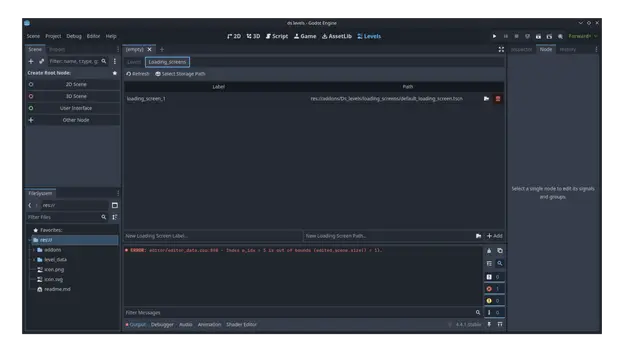This screenshot has width=624, height=360.
Task: Click Select Storage Path button
Action: click(x=180, y=74)
